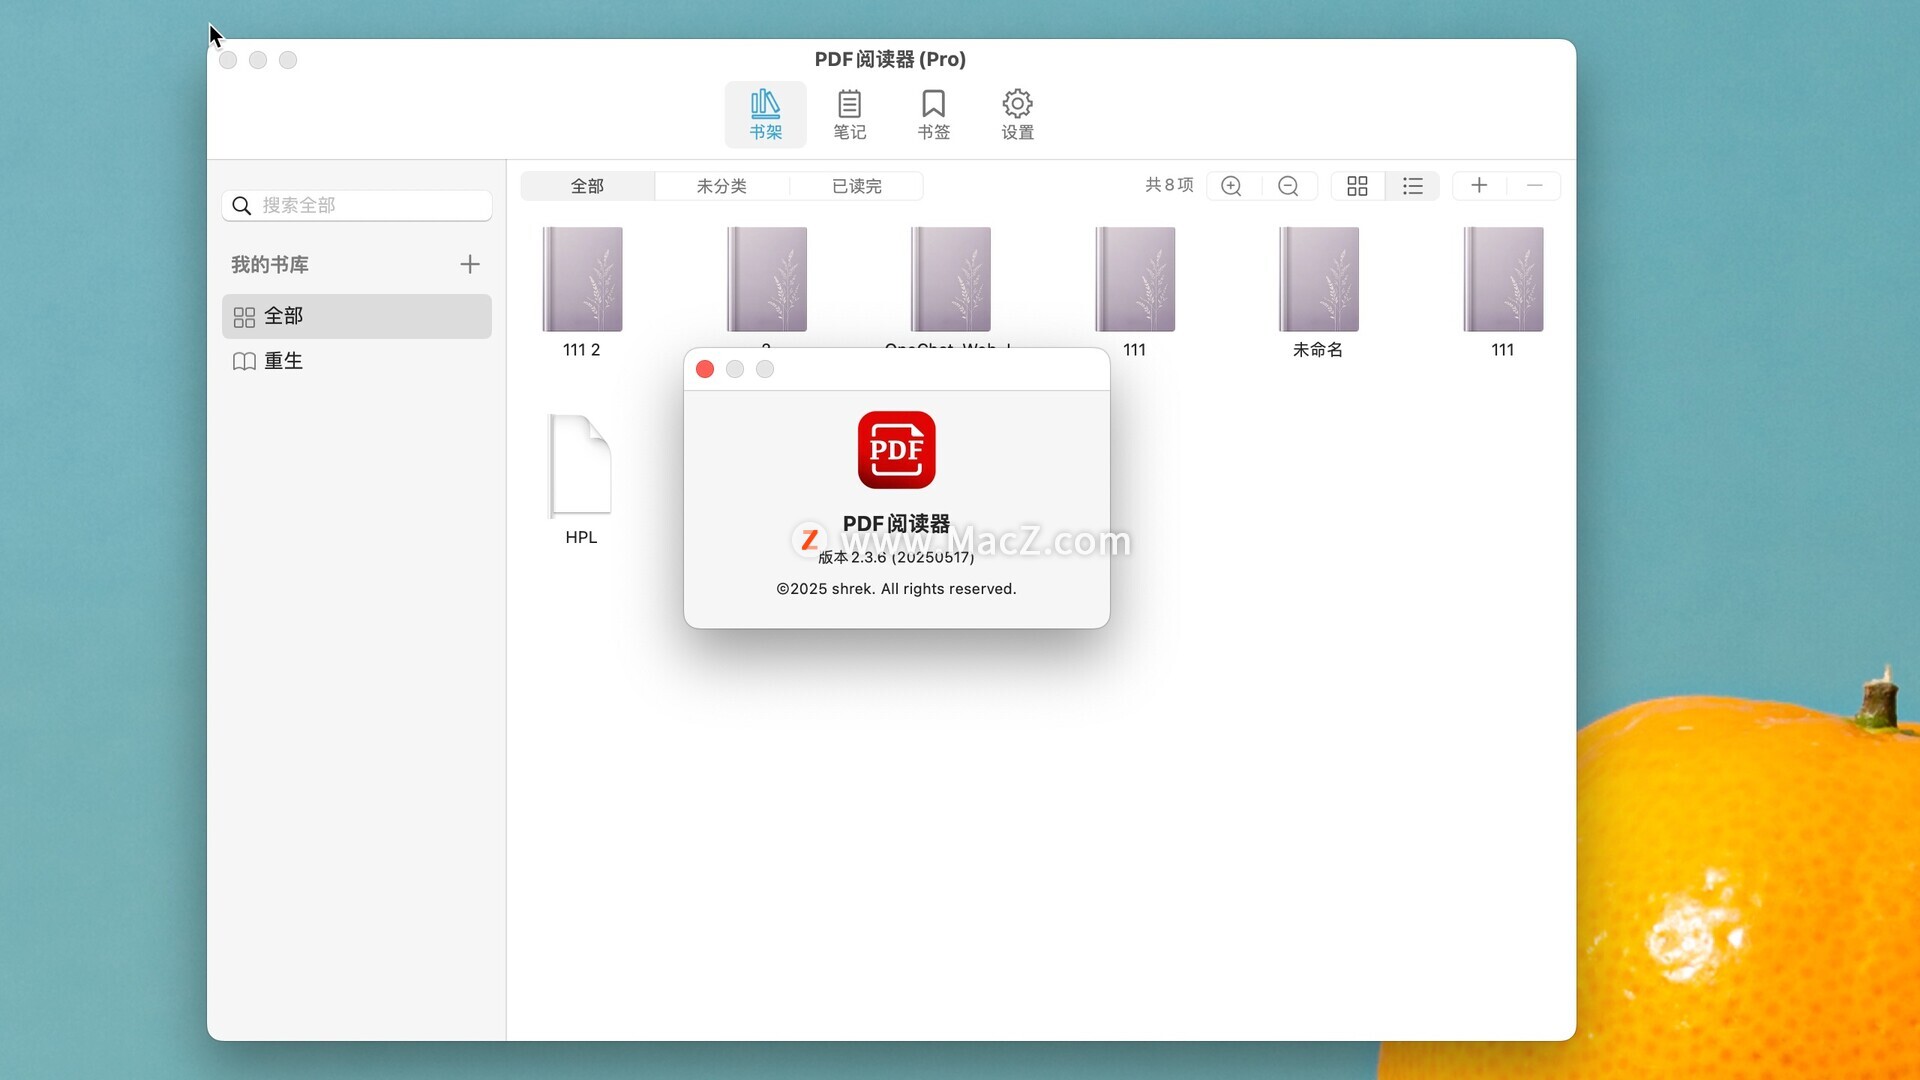
Task: Click the 共8项 item count label
Action: tap(1169, 185)
